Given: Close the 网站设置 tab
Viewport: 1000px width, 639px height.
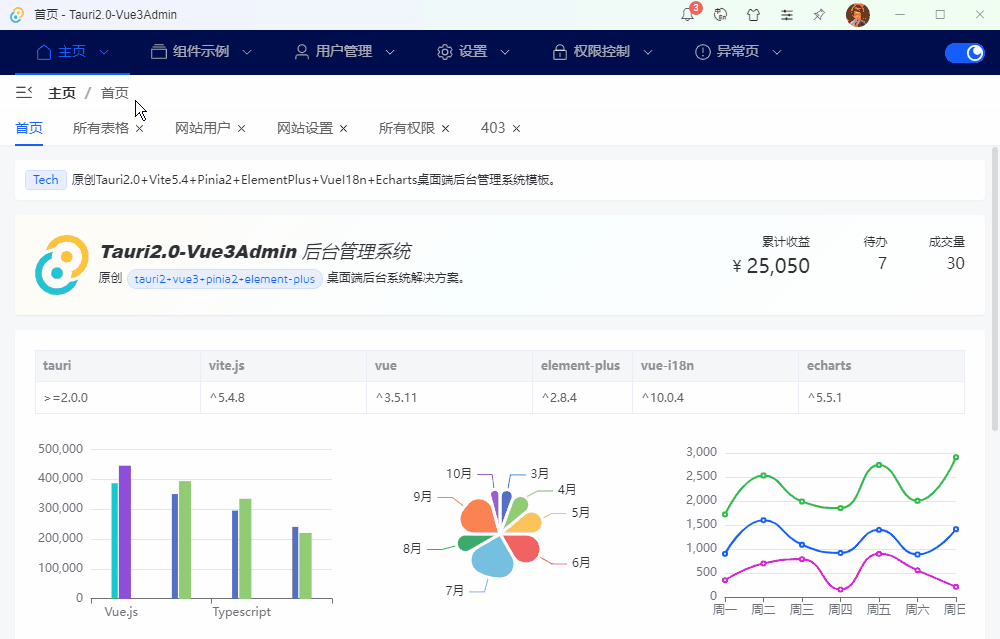Looking at the screenshot, I should point(344,129).
